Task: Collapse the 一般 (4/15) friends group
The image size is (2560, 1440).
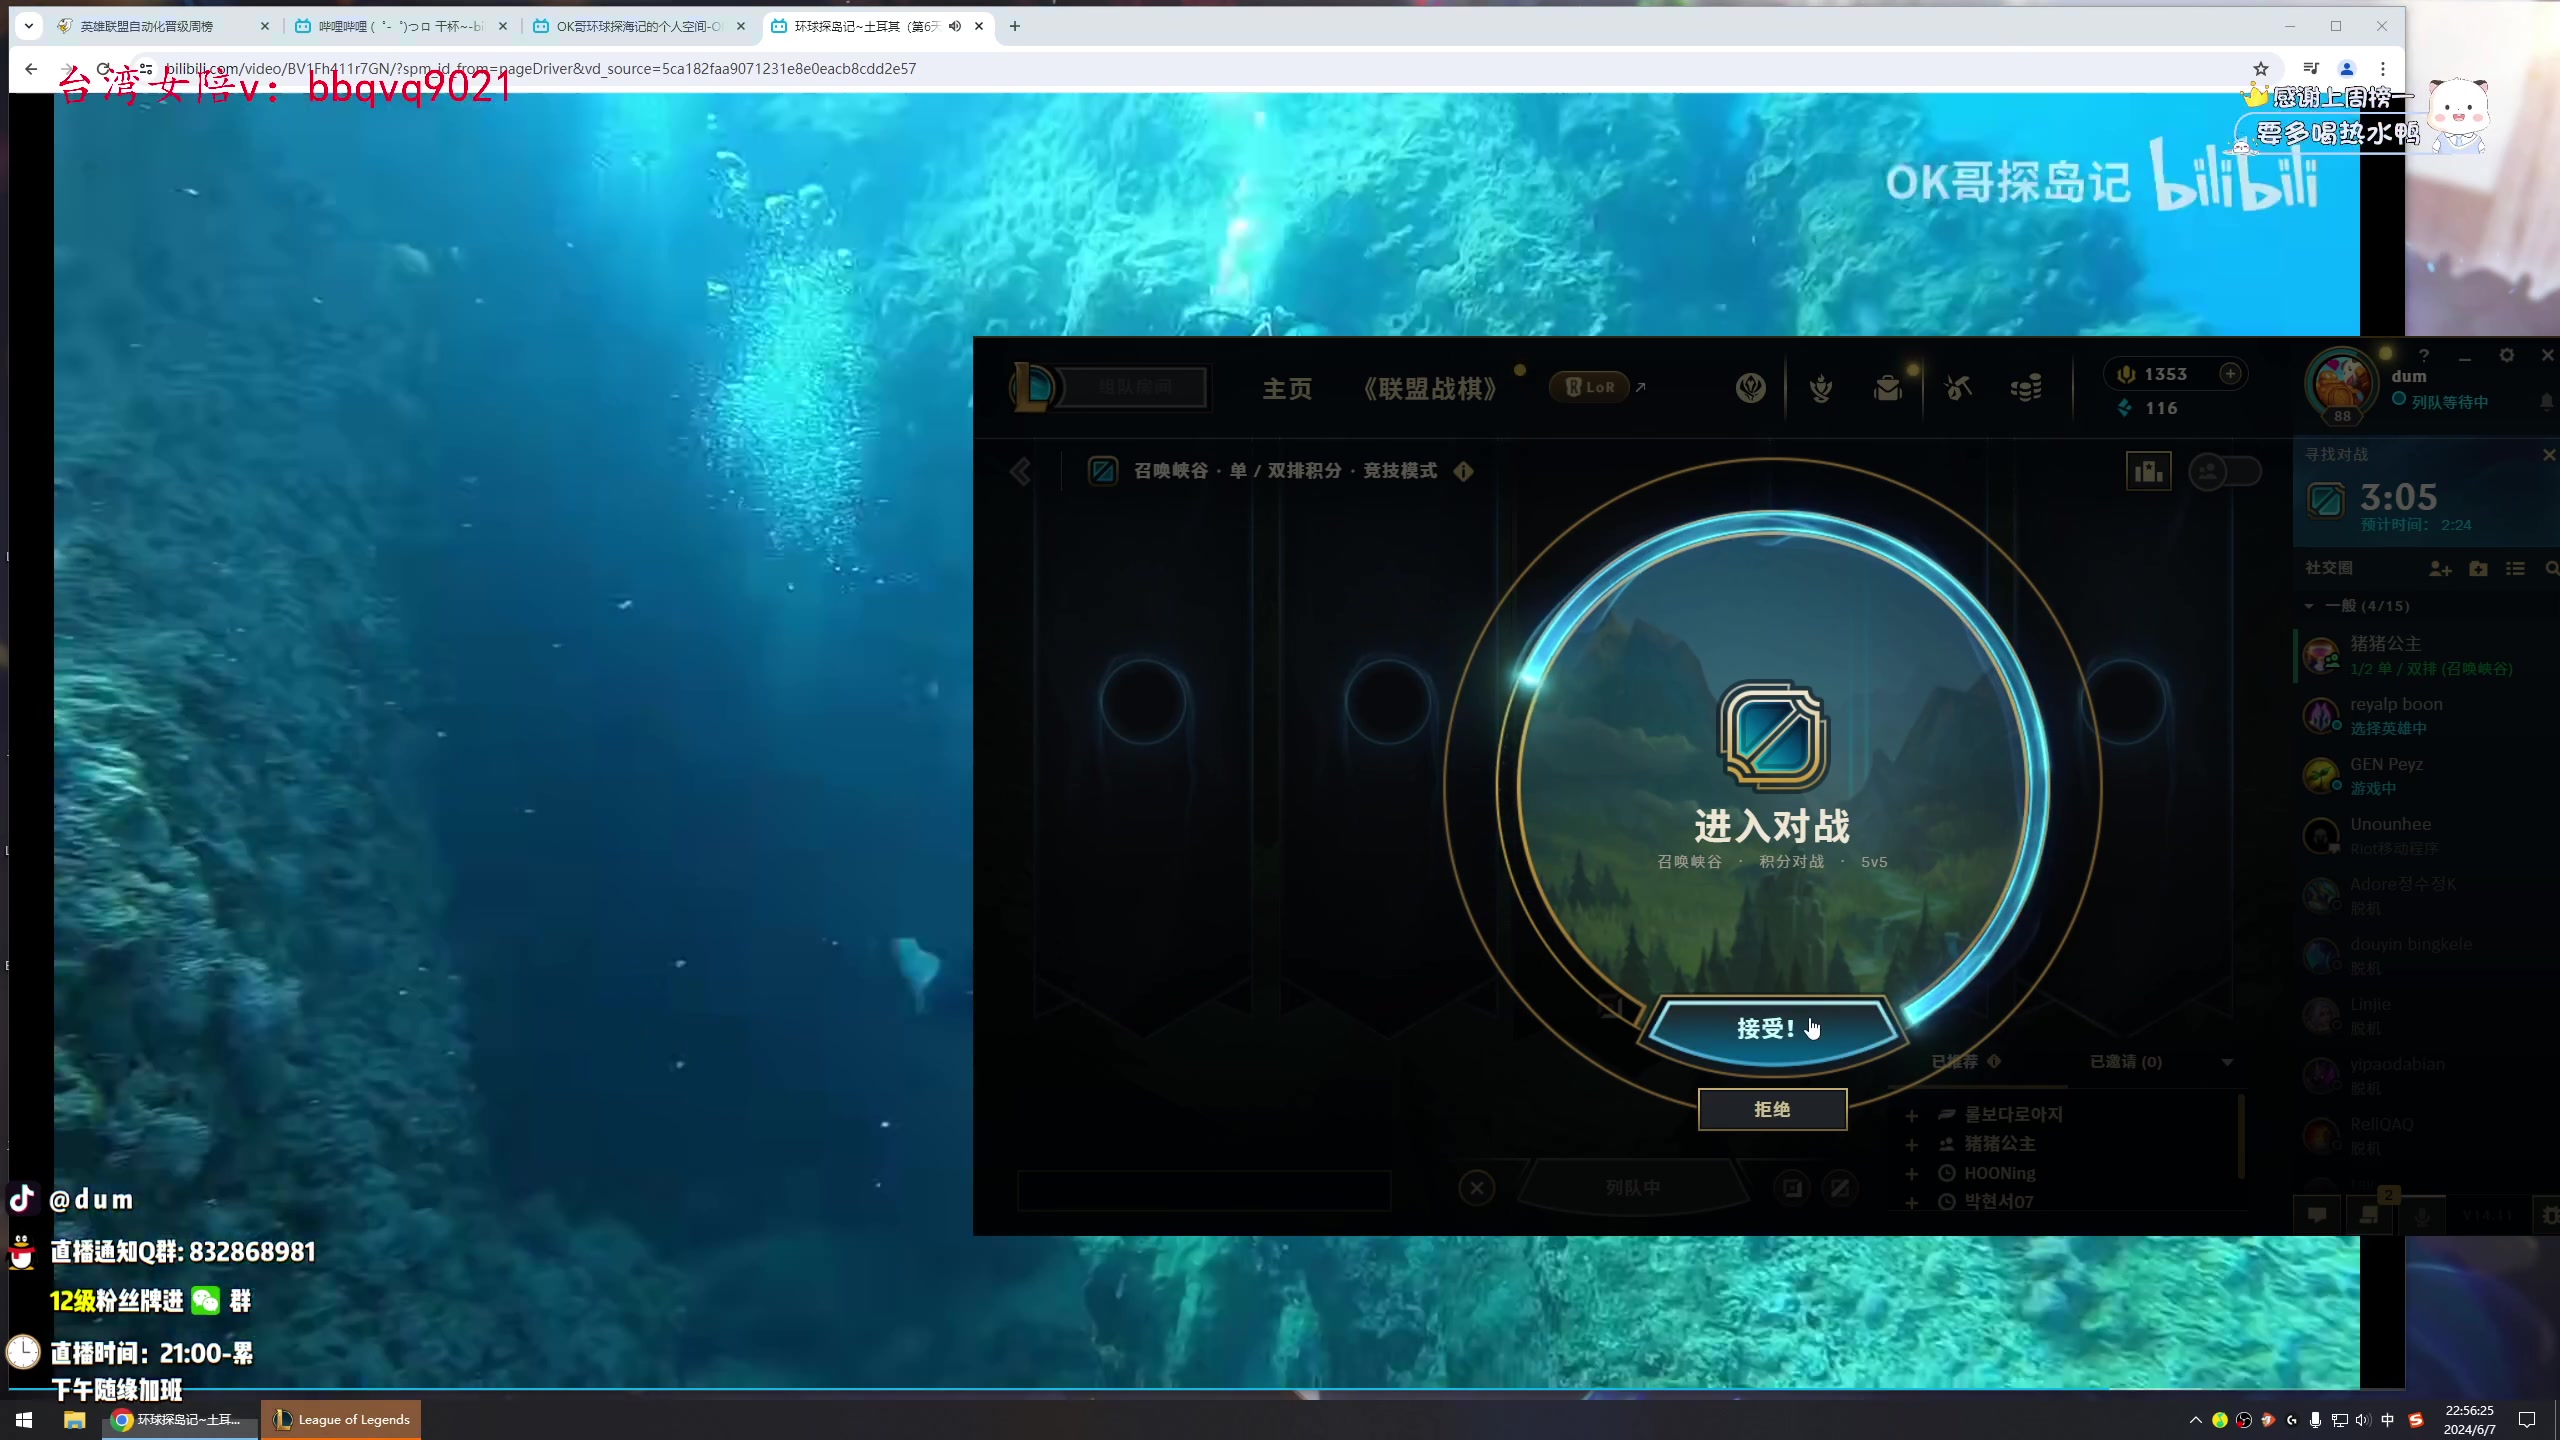Action: click(x=2309, y=606)
